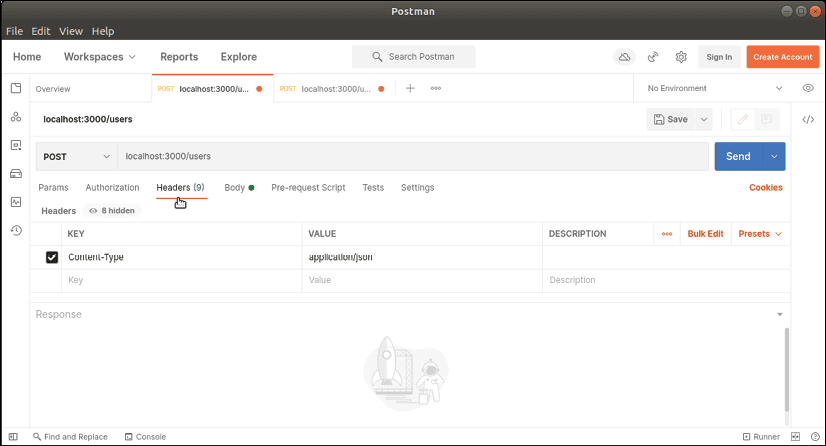Viewport: 826px width, 446px height.
Task: Expand the Send button dropdown arrow
Action: pos(774,156)
